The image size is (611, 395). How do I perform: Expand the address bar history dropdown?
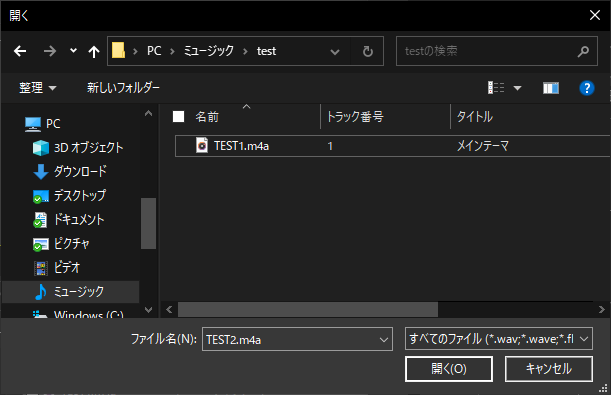coord(335,51)
